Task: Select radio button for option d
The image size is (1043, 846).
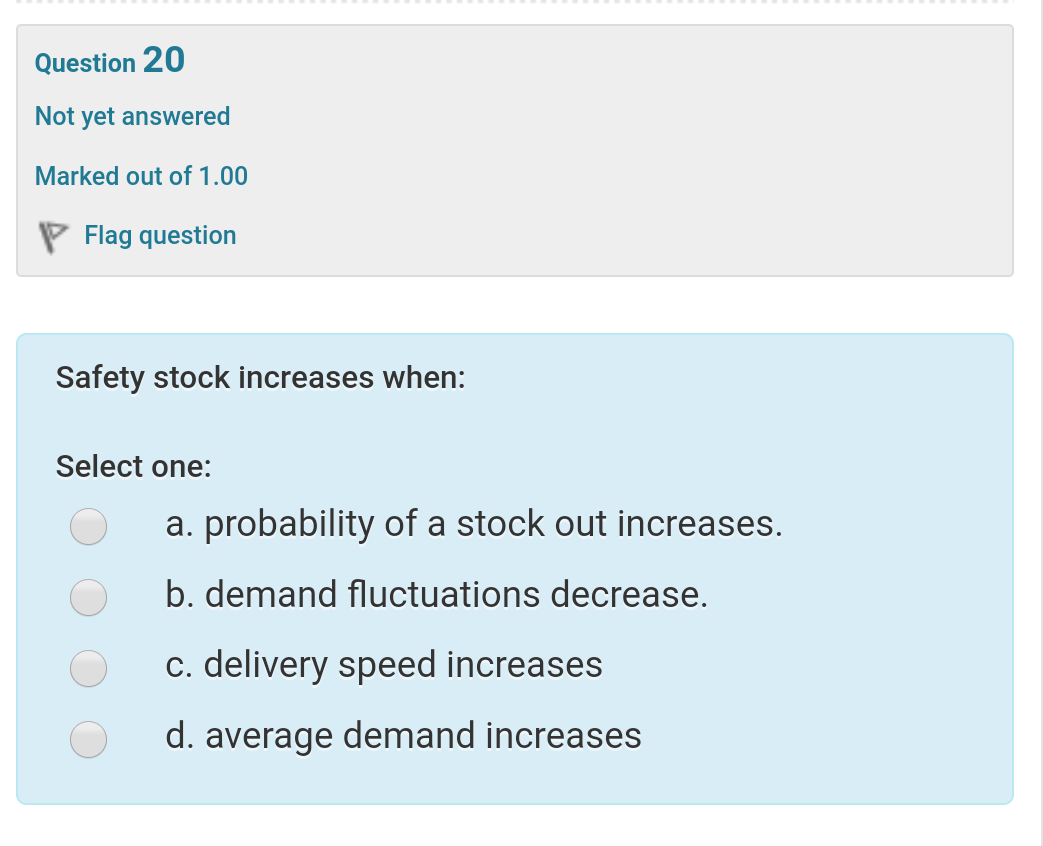Action: pos(88,740)
